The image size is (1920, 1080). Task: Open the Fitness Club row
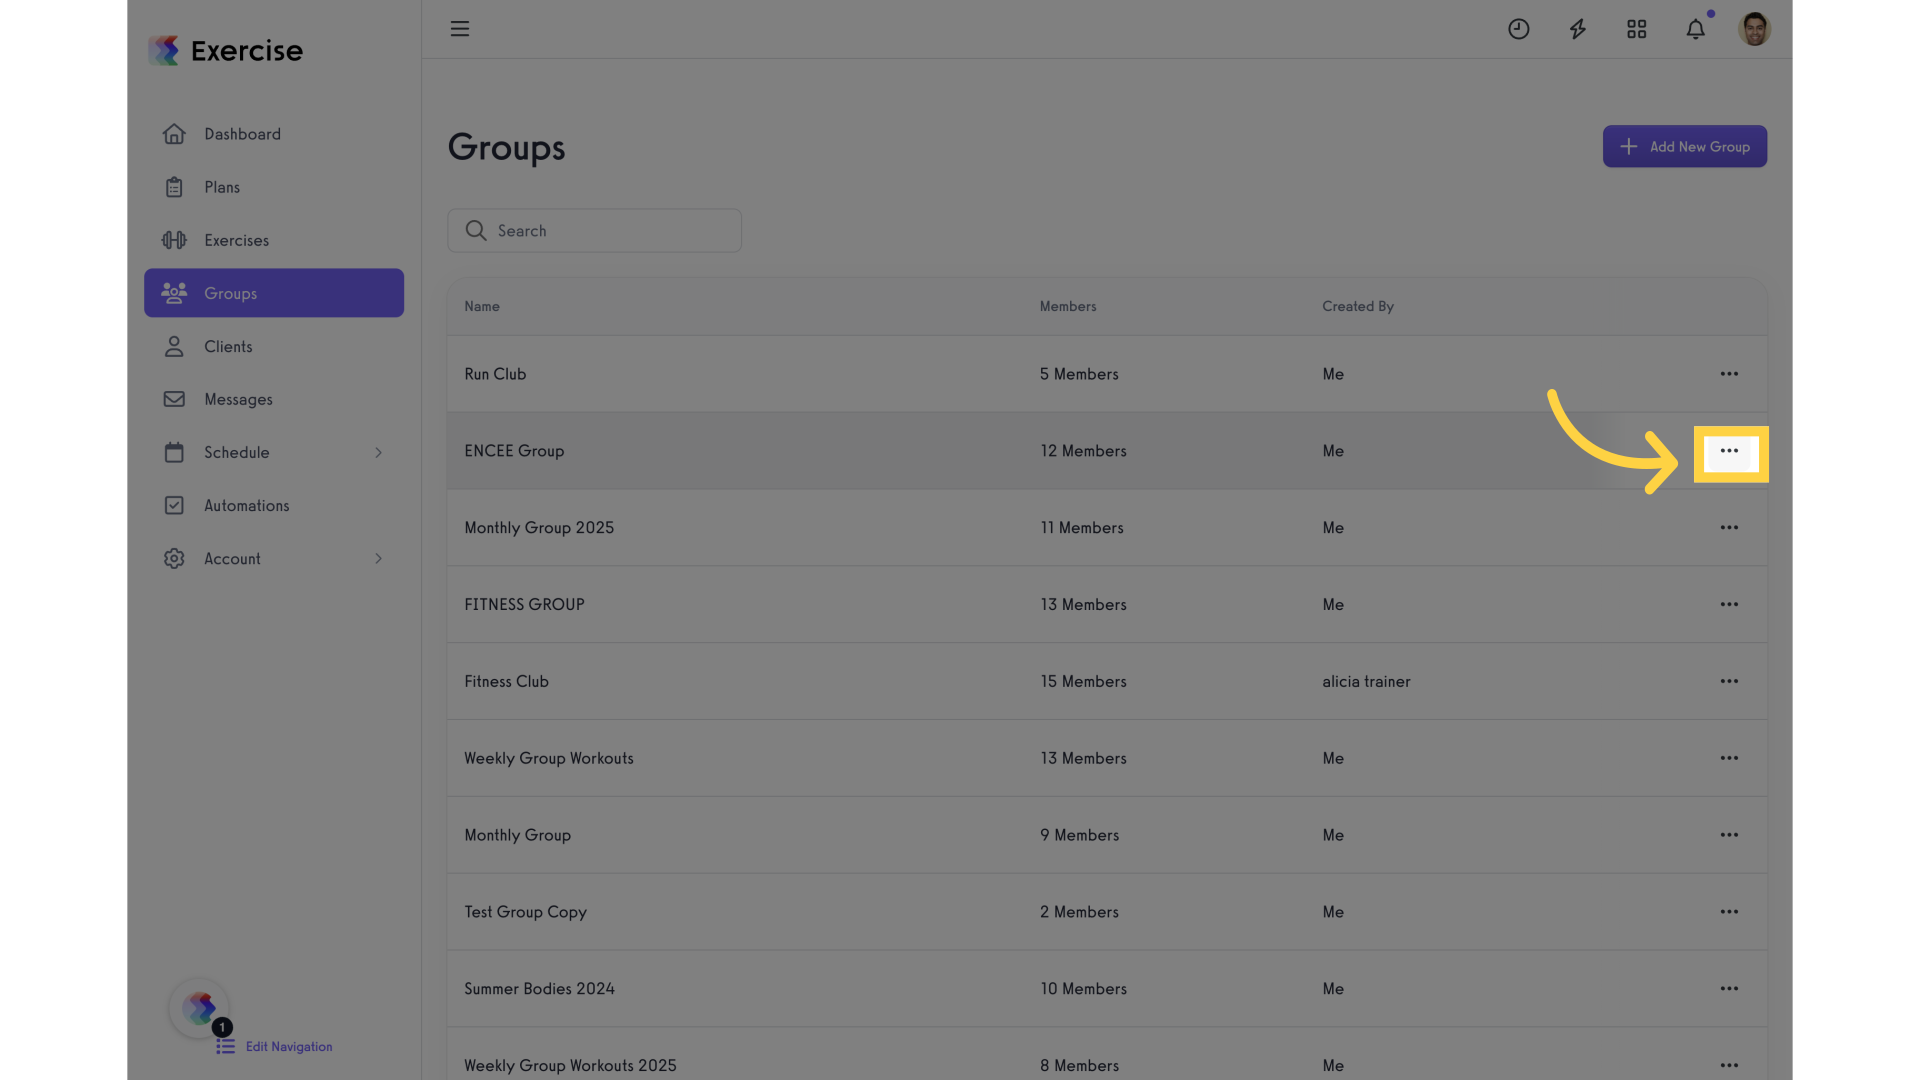[x=1107, y=681]
